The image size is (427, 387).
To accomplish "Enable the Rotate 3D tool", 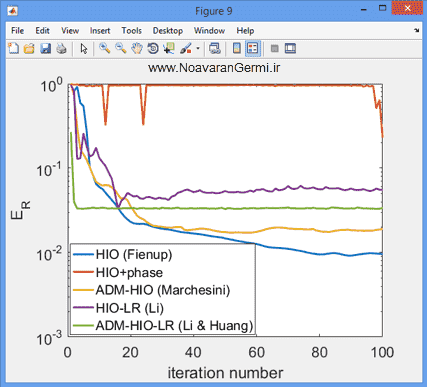I will (153, 49).
